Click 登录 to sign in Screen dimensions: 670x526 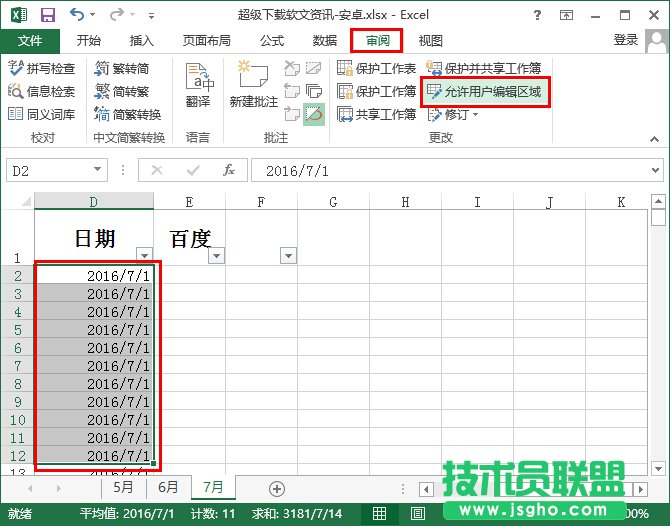click(x=626, y=40)
